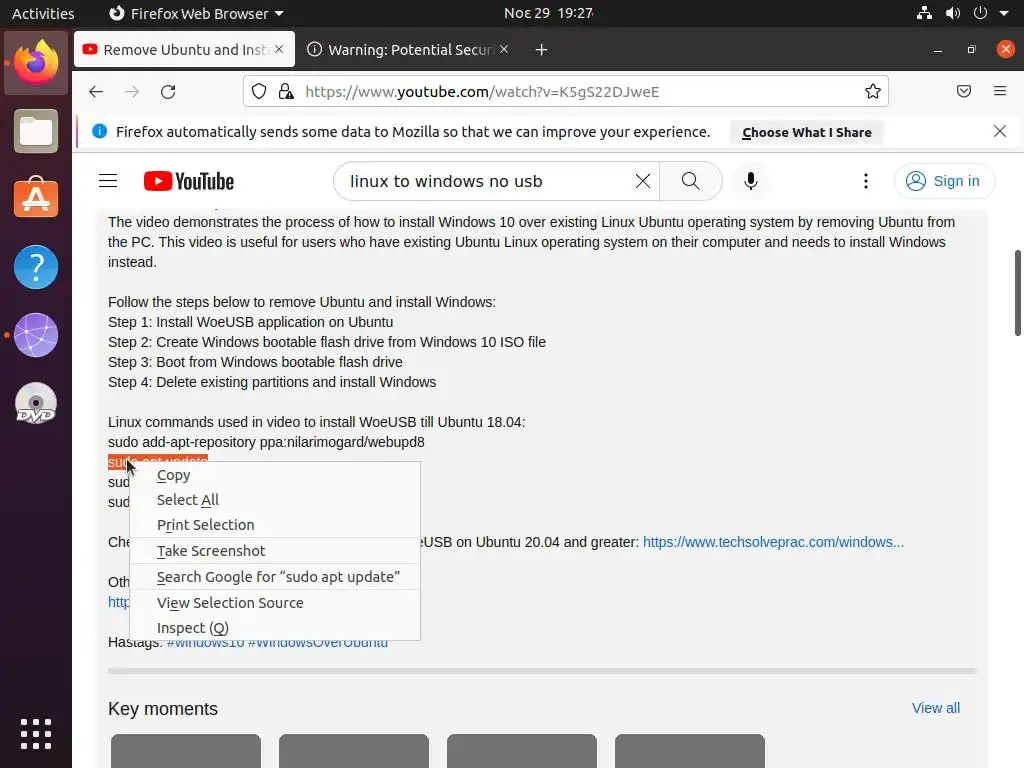Open the purple globe app in dock
This screenshot has height=768, width=1024.
click(36, 335)
